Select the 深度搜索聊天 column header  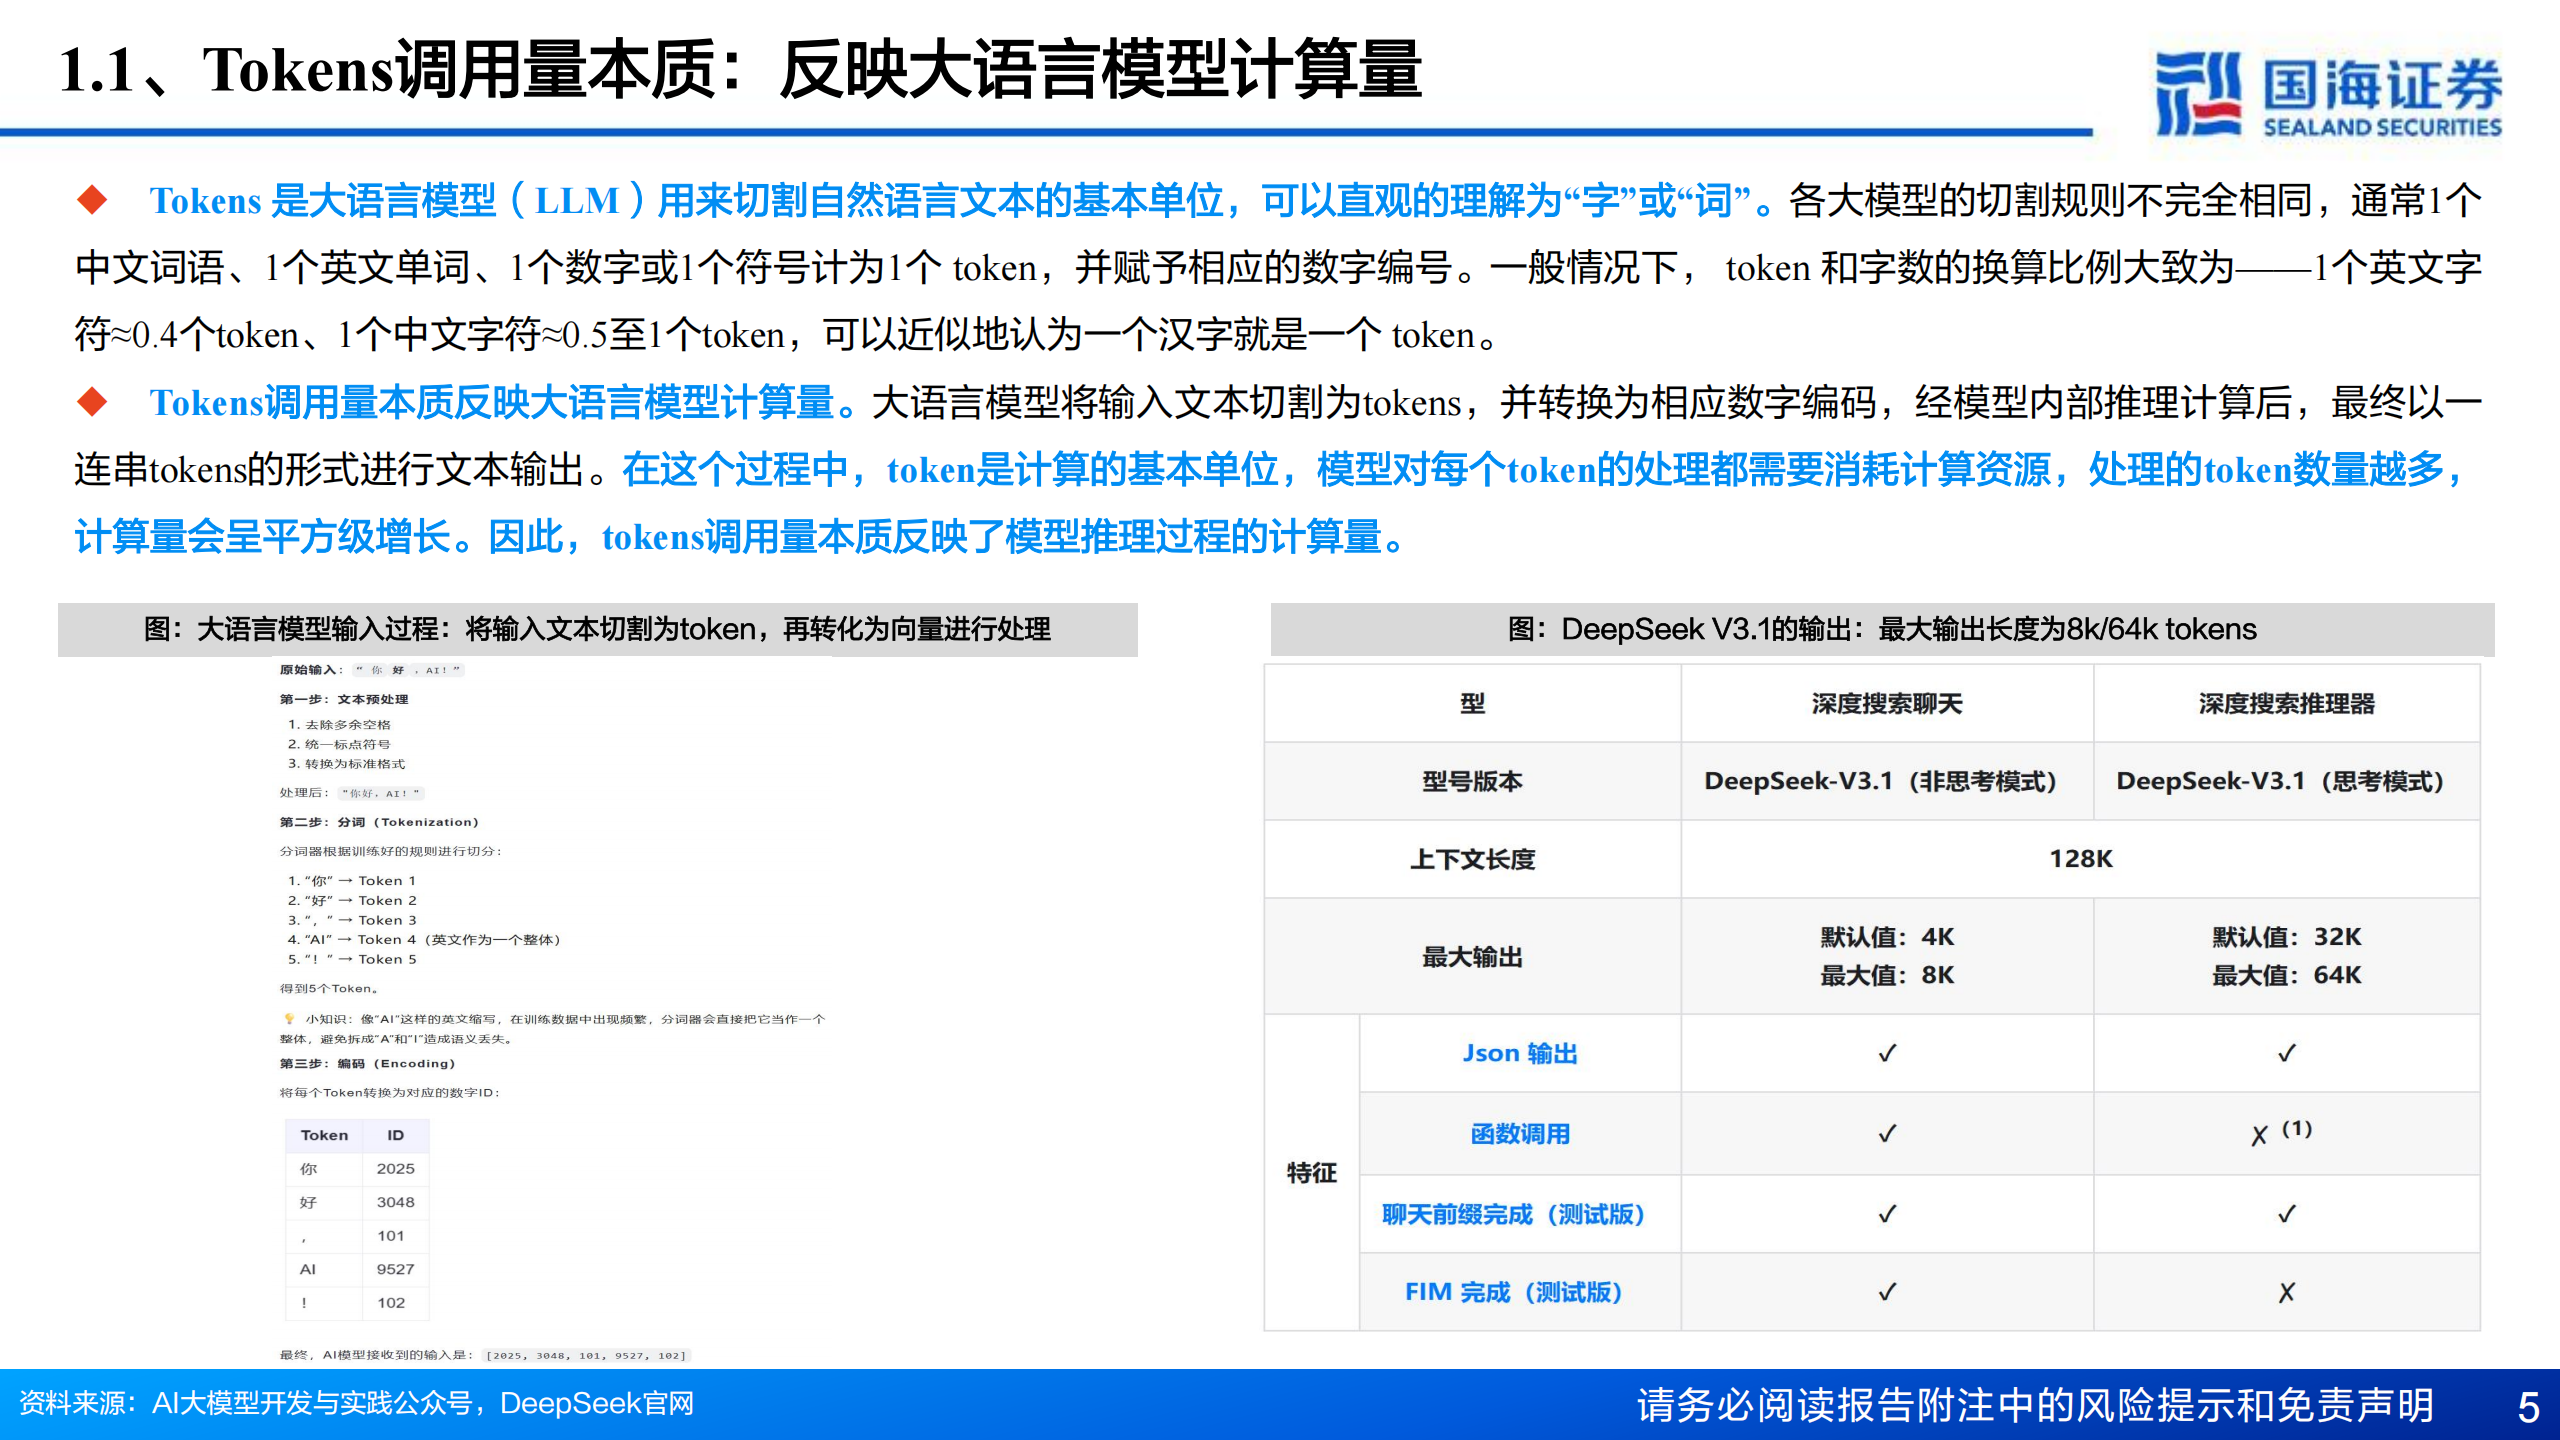click(1887, 703)
